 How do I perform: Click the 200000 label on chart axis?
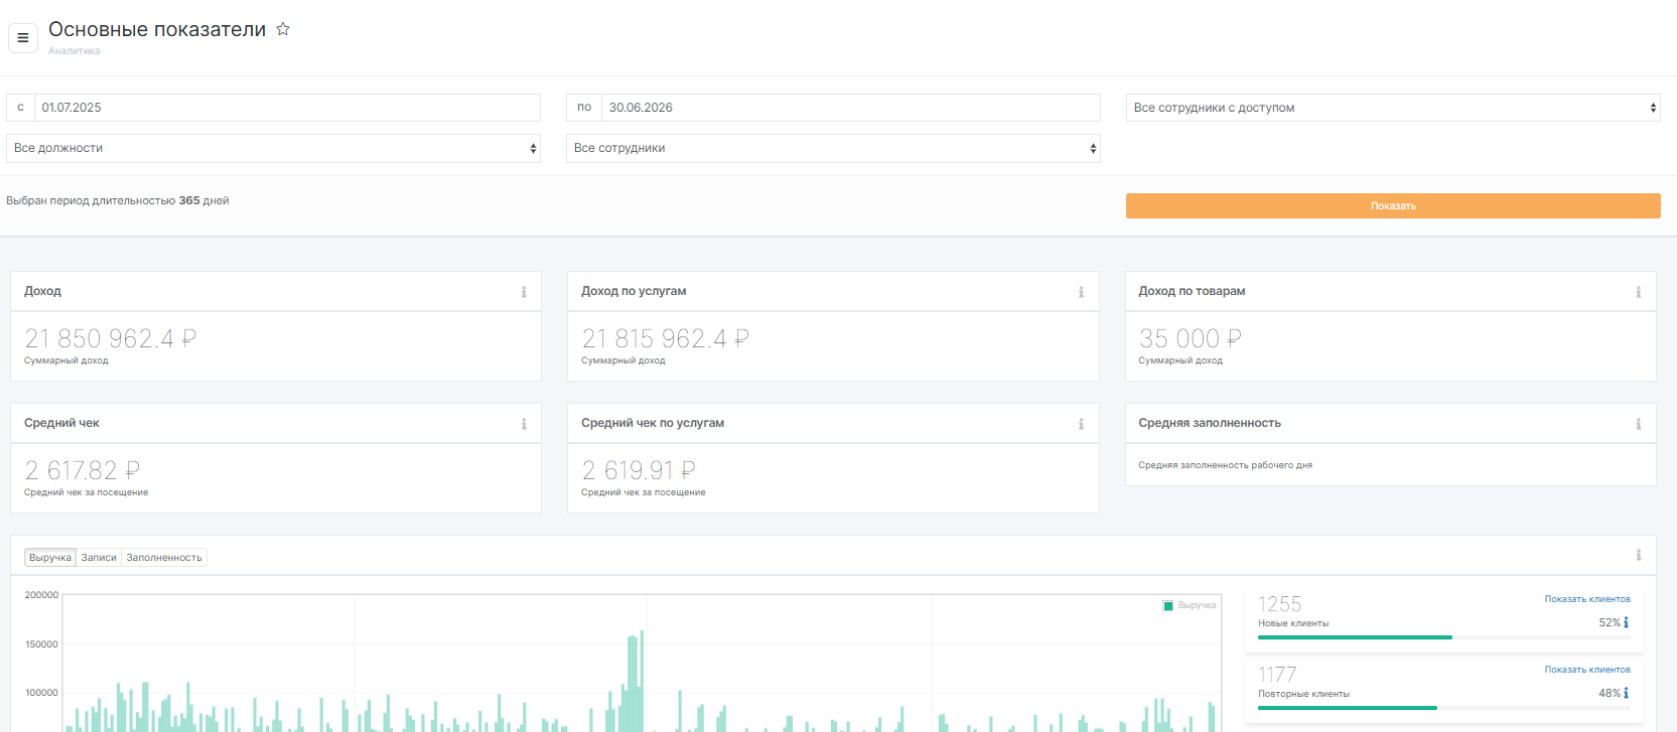coord(42,595)
